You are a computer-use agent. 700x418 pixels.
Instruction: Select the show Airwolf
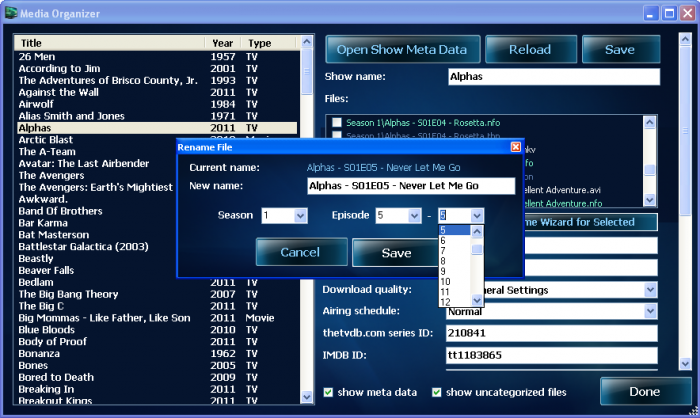157,104
